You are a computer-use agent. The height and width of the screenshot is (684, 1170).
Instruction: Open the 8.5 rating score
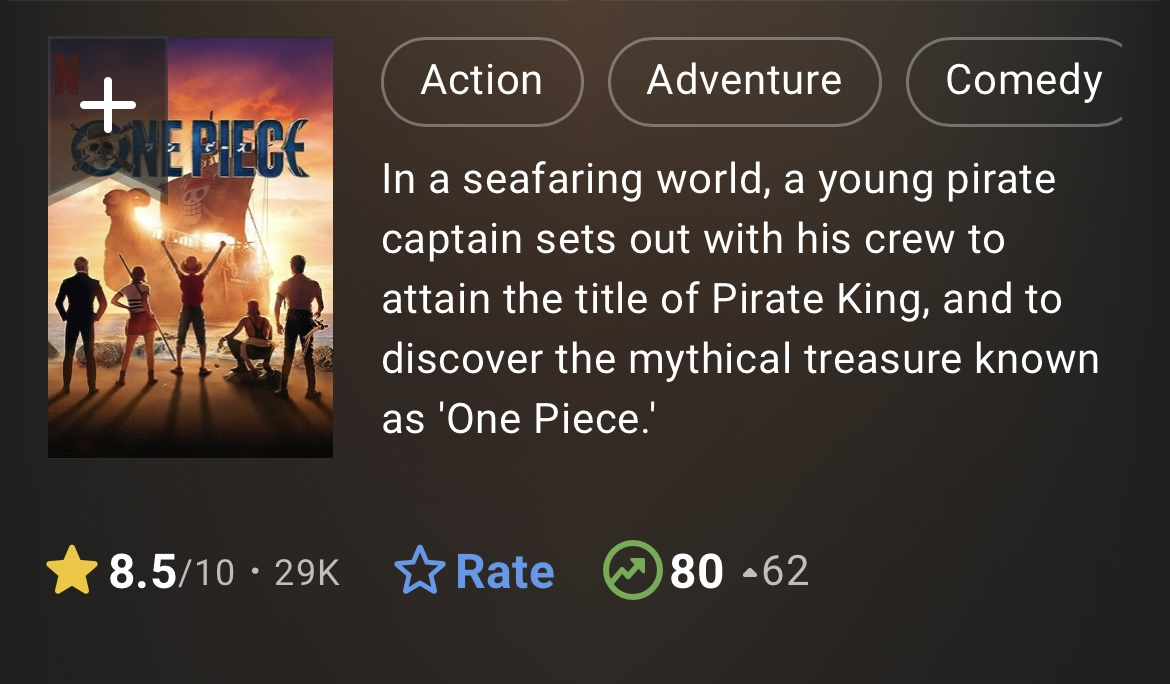coord(141,572)
